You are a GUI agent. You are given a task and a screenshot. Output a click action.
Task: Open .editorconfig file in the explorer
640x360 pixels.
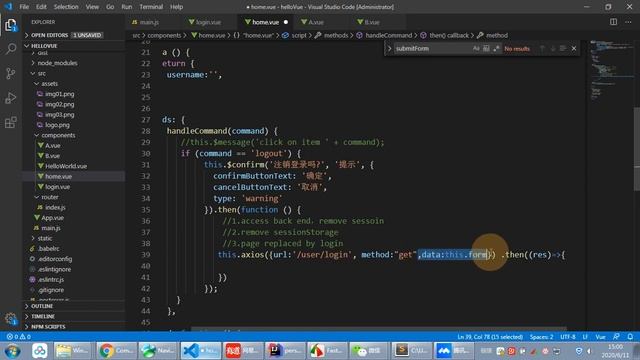pyautogui.click(x=55, y=259)
